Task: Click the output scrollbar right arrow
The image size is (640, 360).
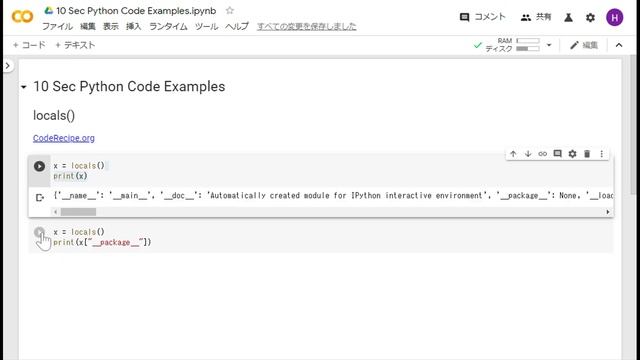Action: pyautogui.click(x=608, y=212)
